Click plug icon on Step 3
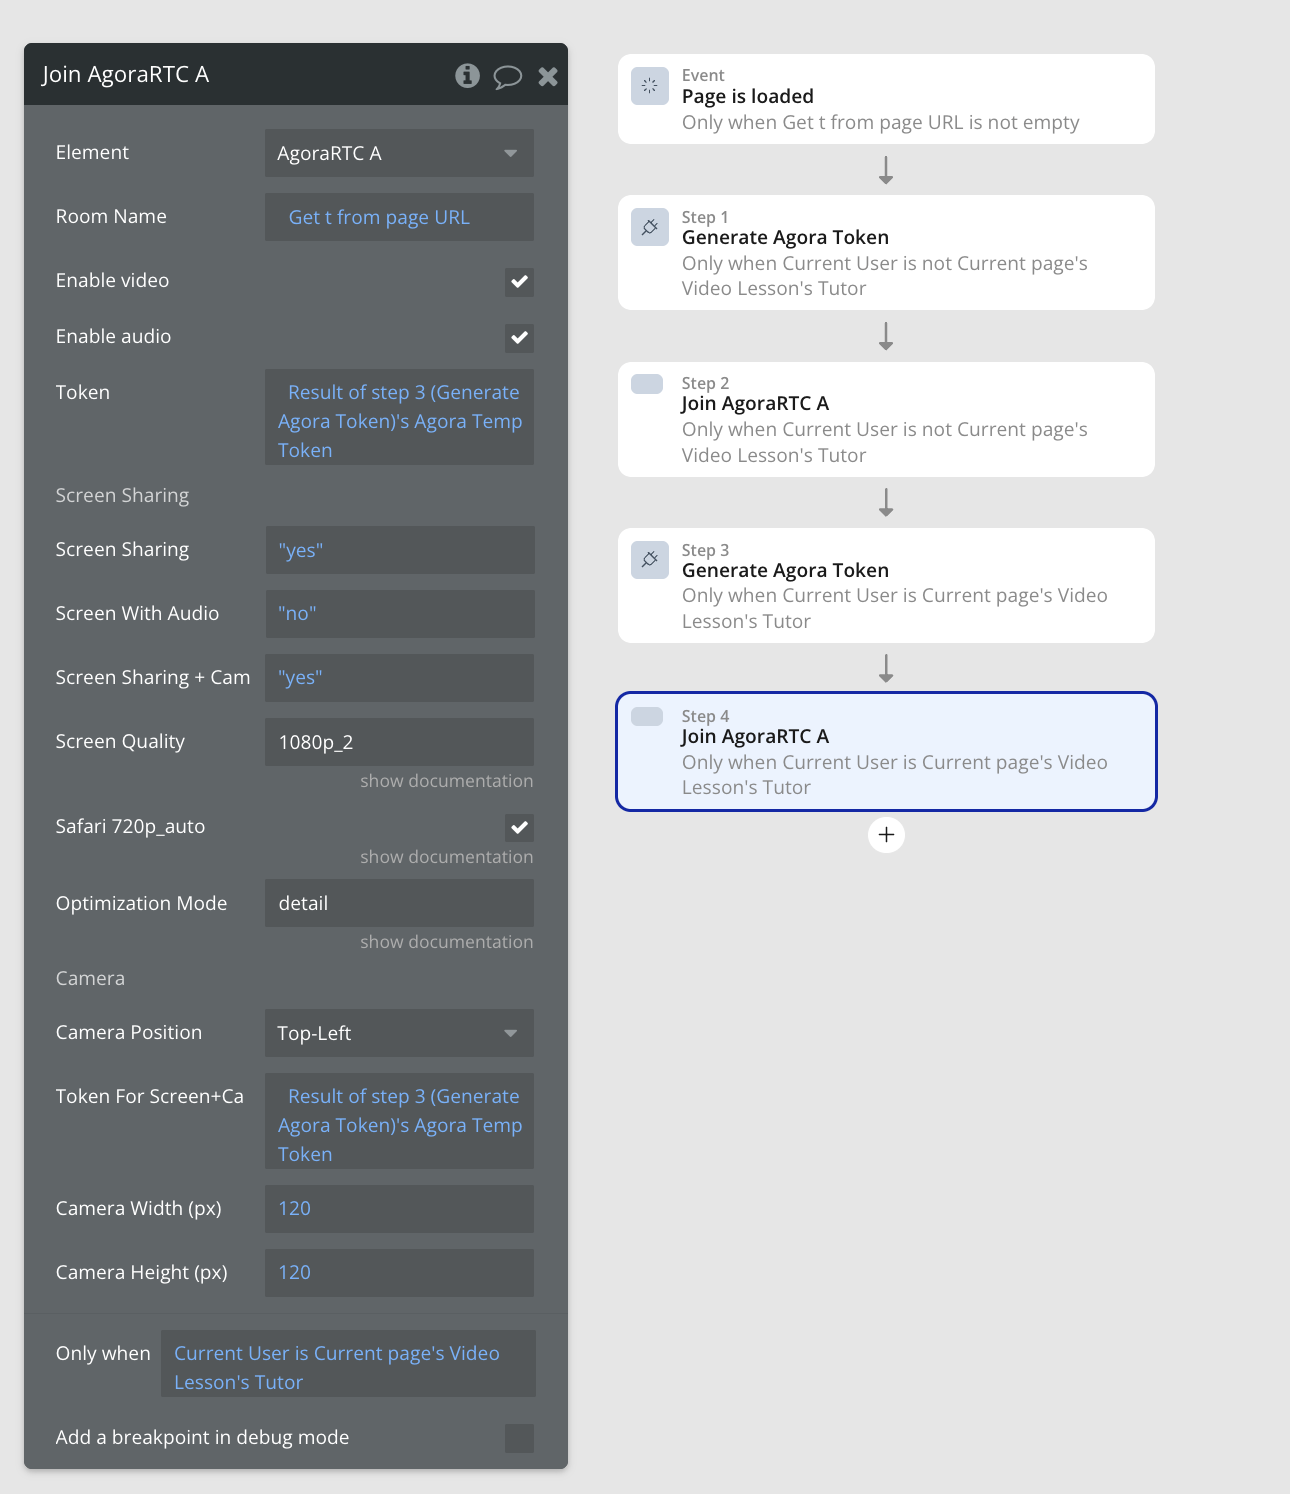Image resolution: width=1290 pixels, height=1494 pixels. click(649, 560)
